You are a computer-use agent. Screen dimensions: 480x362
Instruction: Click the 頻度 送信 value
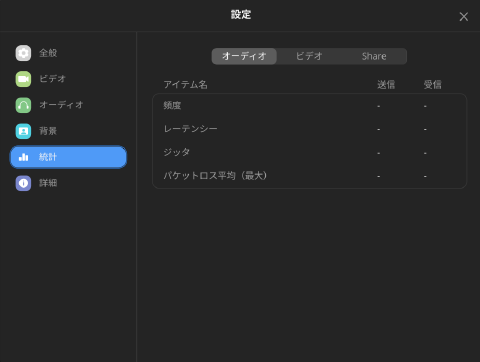pyautogui.click(x=379, y=106)
